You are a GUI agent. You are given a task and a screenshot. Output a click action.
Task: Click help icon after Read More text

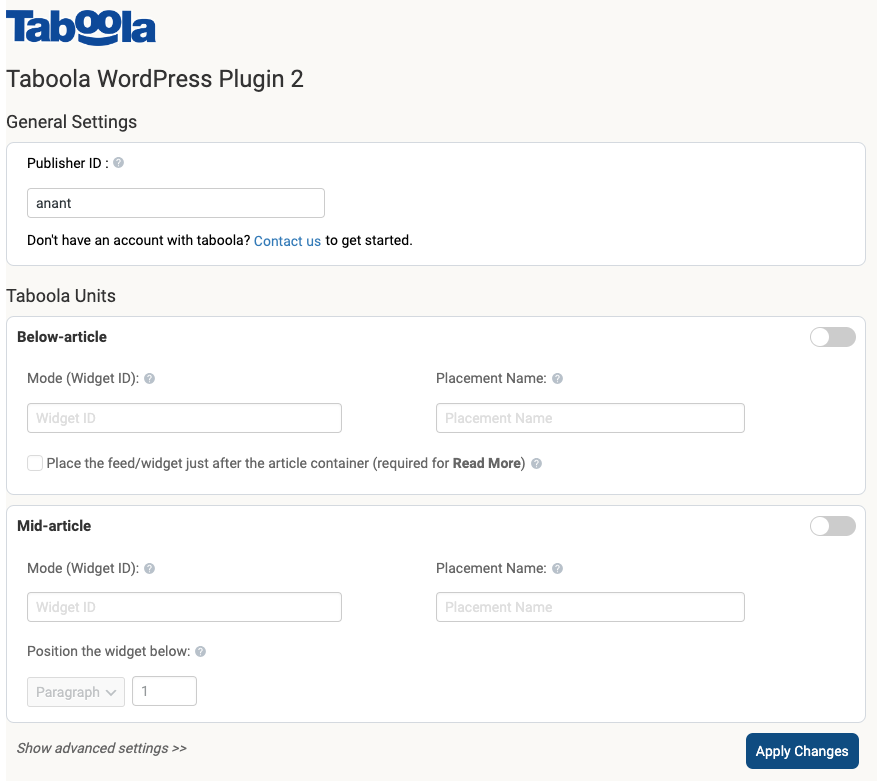537,464
